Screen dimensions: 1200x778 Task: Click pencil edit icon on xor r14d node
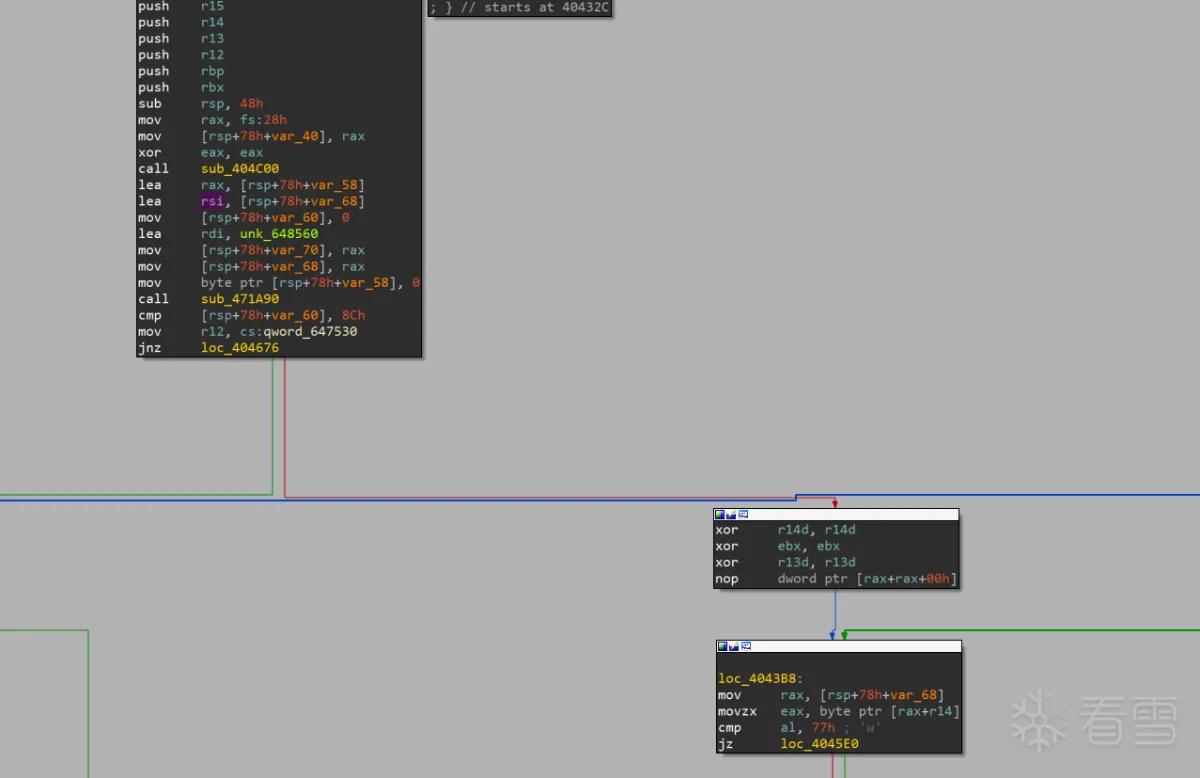coord(731,515)
